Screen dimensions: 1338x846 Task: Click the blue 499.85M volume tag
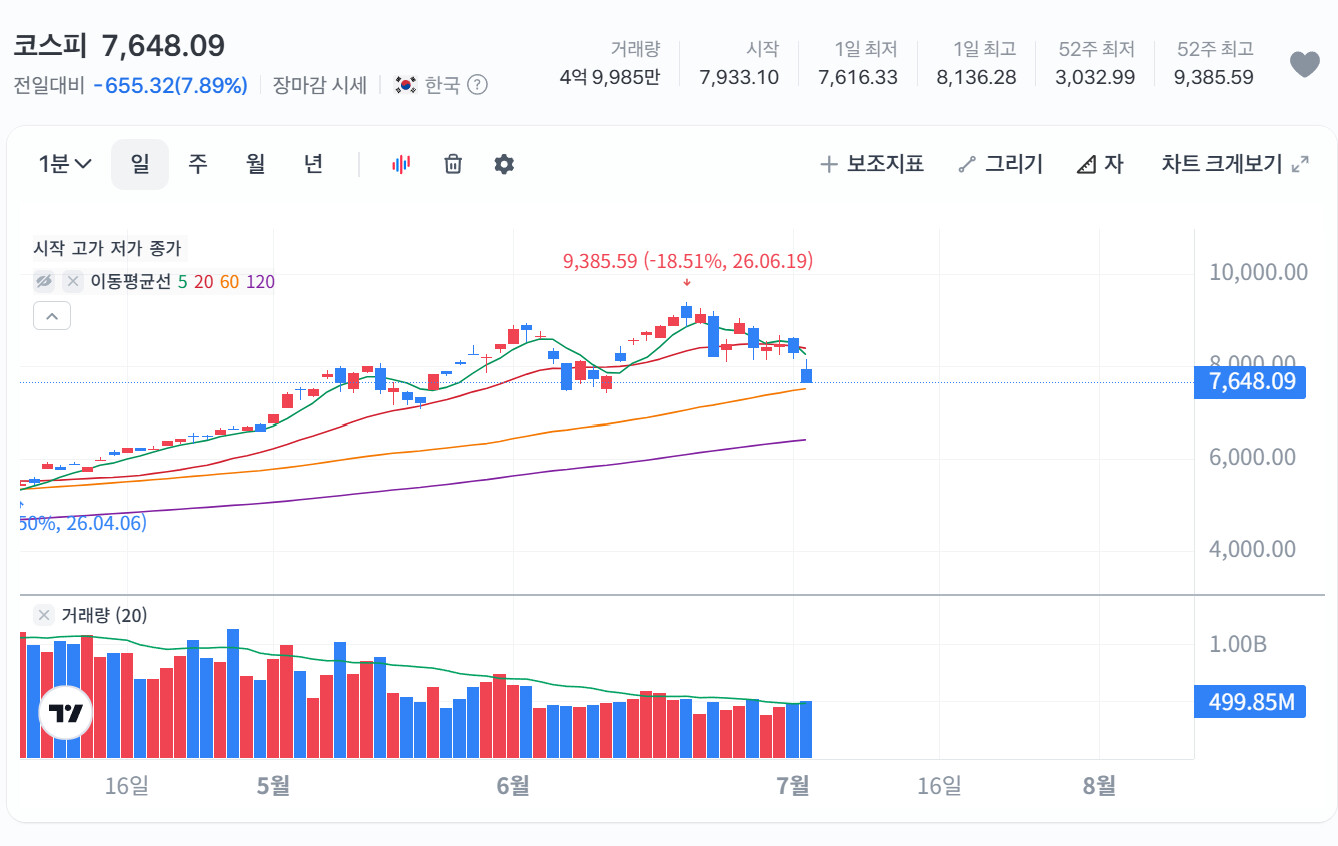pos(1250,702)
